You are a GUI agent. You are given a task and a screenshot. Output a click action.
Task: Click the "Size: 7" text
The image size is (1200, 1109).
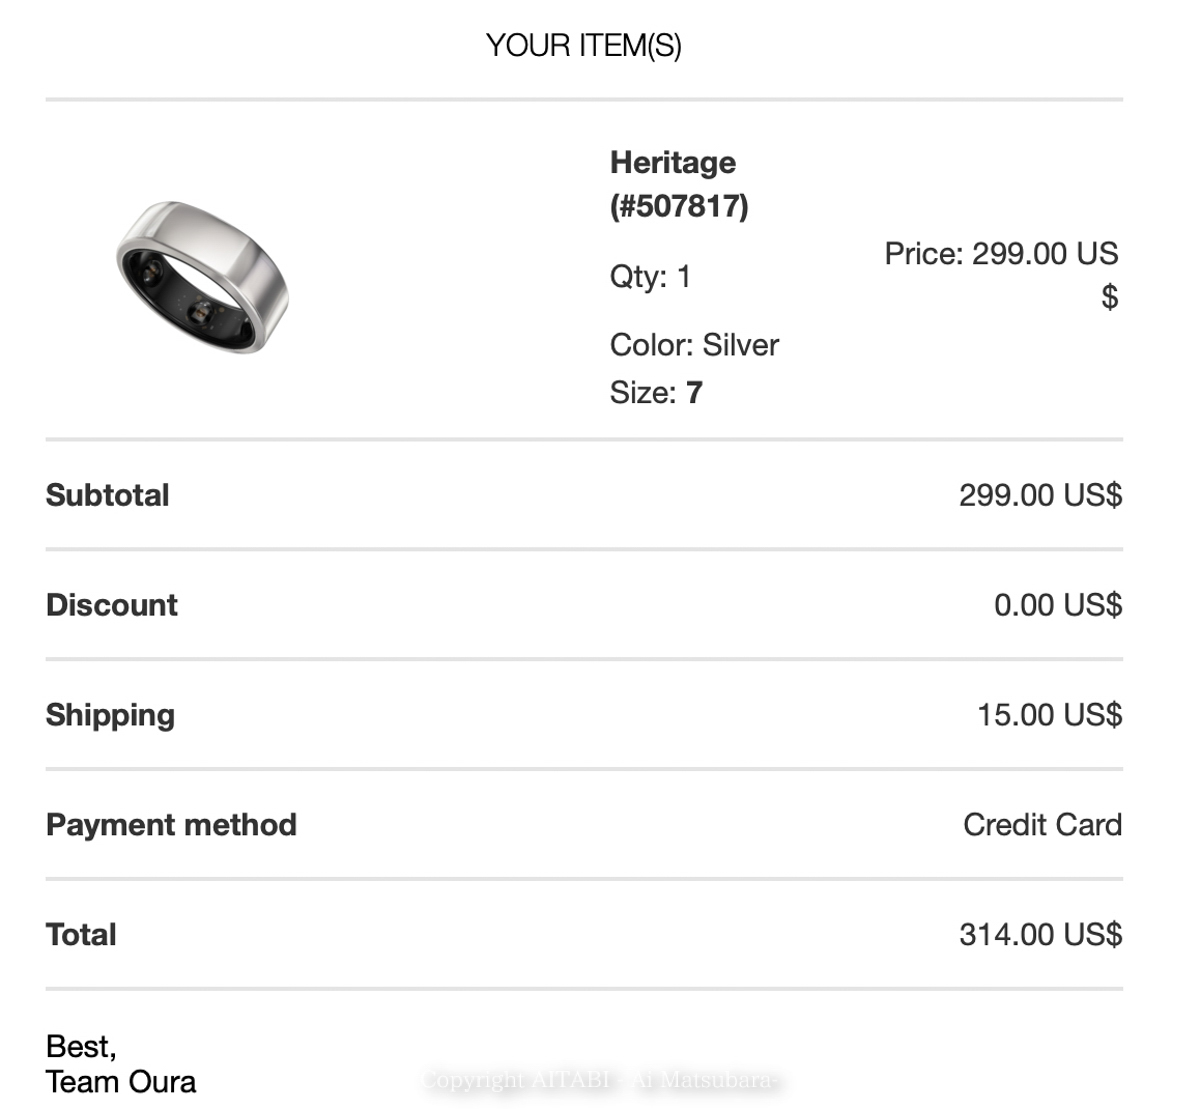[x=656, y=393]
